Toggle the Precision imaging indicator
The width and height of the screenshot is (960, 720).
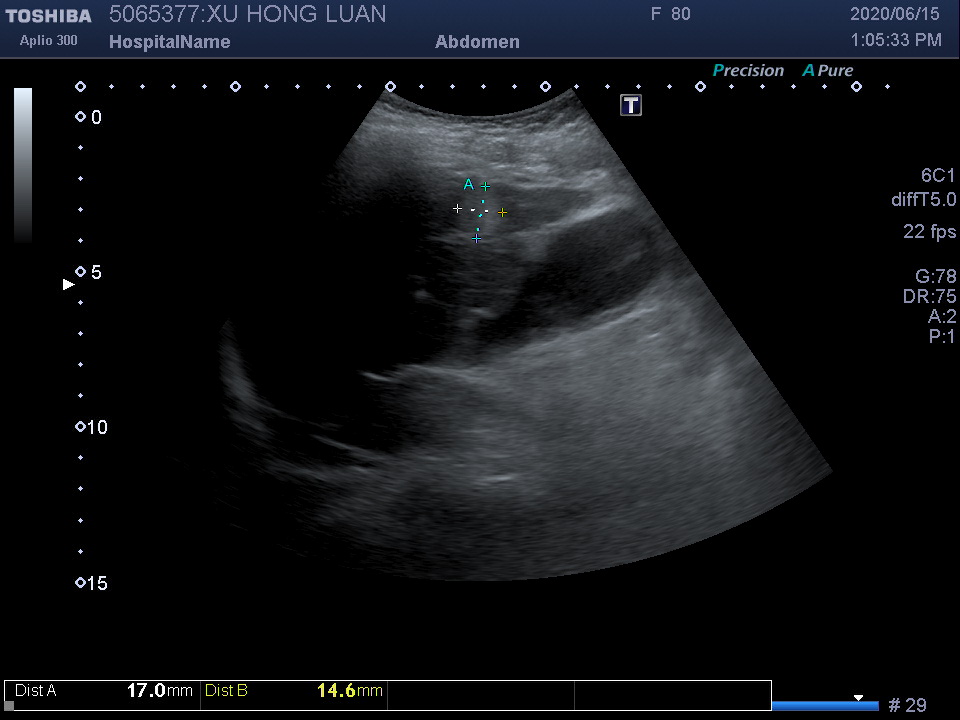point(747,70)
